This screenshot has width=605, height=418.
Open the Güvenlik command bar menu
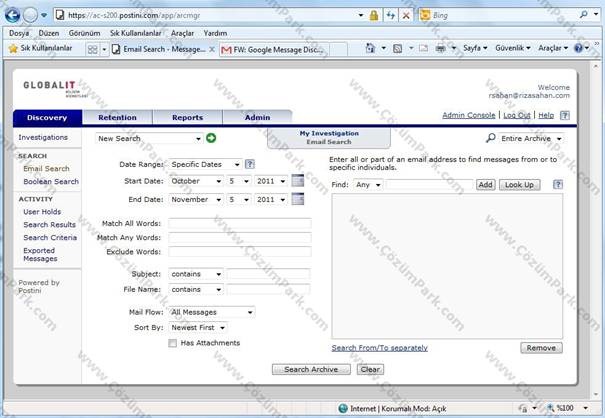tap(513, 48)
